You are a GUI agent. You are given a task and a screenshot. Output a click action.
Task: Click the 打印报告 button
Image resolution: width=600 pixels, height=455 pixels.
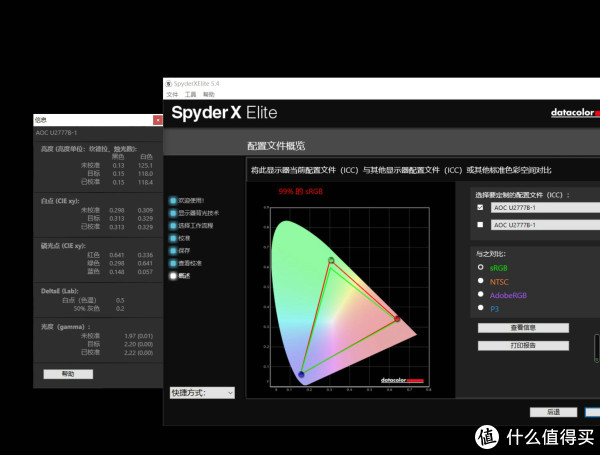(523, 346)
